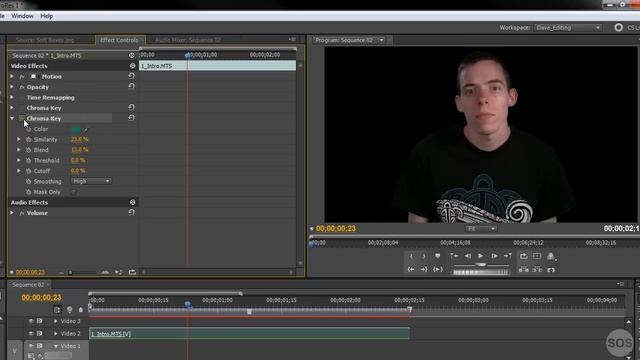Switch to the Source monitor tab
The image size is (640, 360).
pyautogui.click(x=45, y=40)
